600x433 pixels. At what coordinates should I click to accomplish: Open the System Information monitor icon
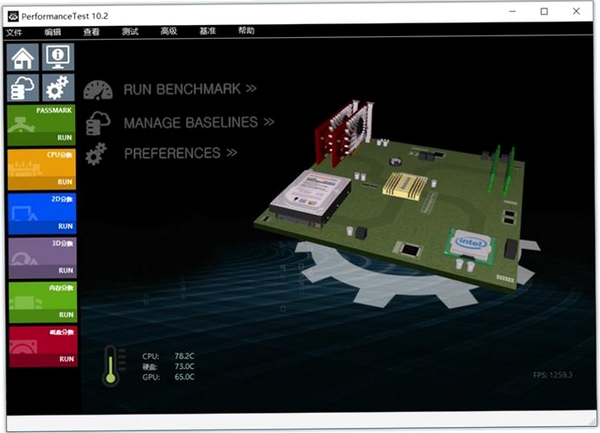pyautogui.click(x=58, y=57)
